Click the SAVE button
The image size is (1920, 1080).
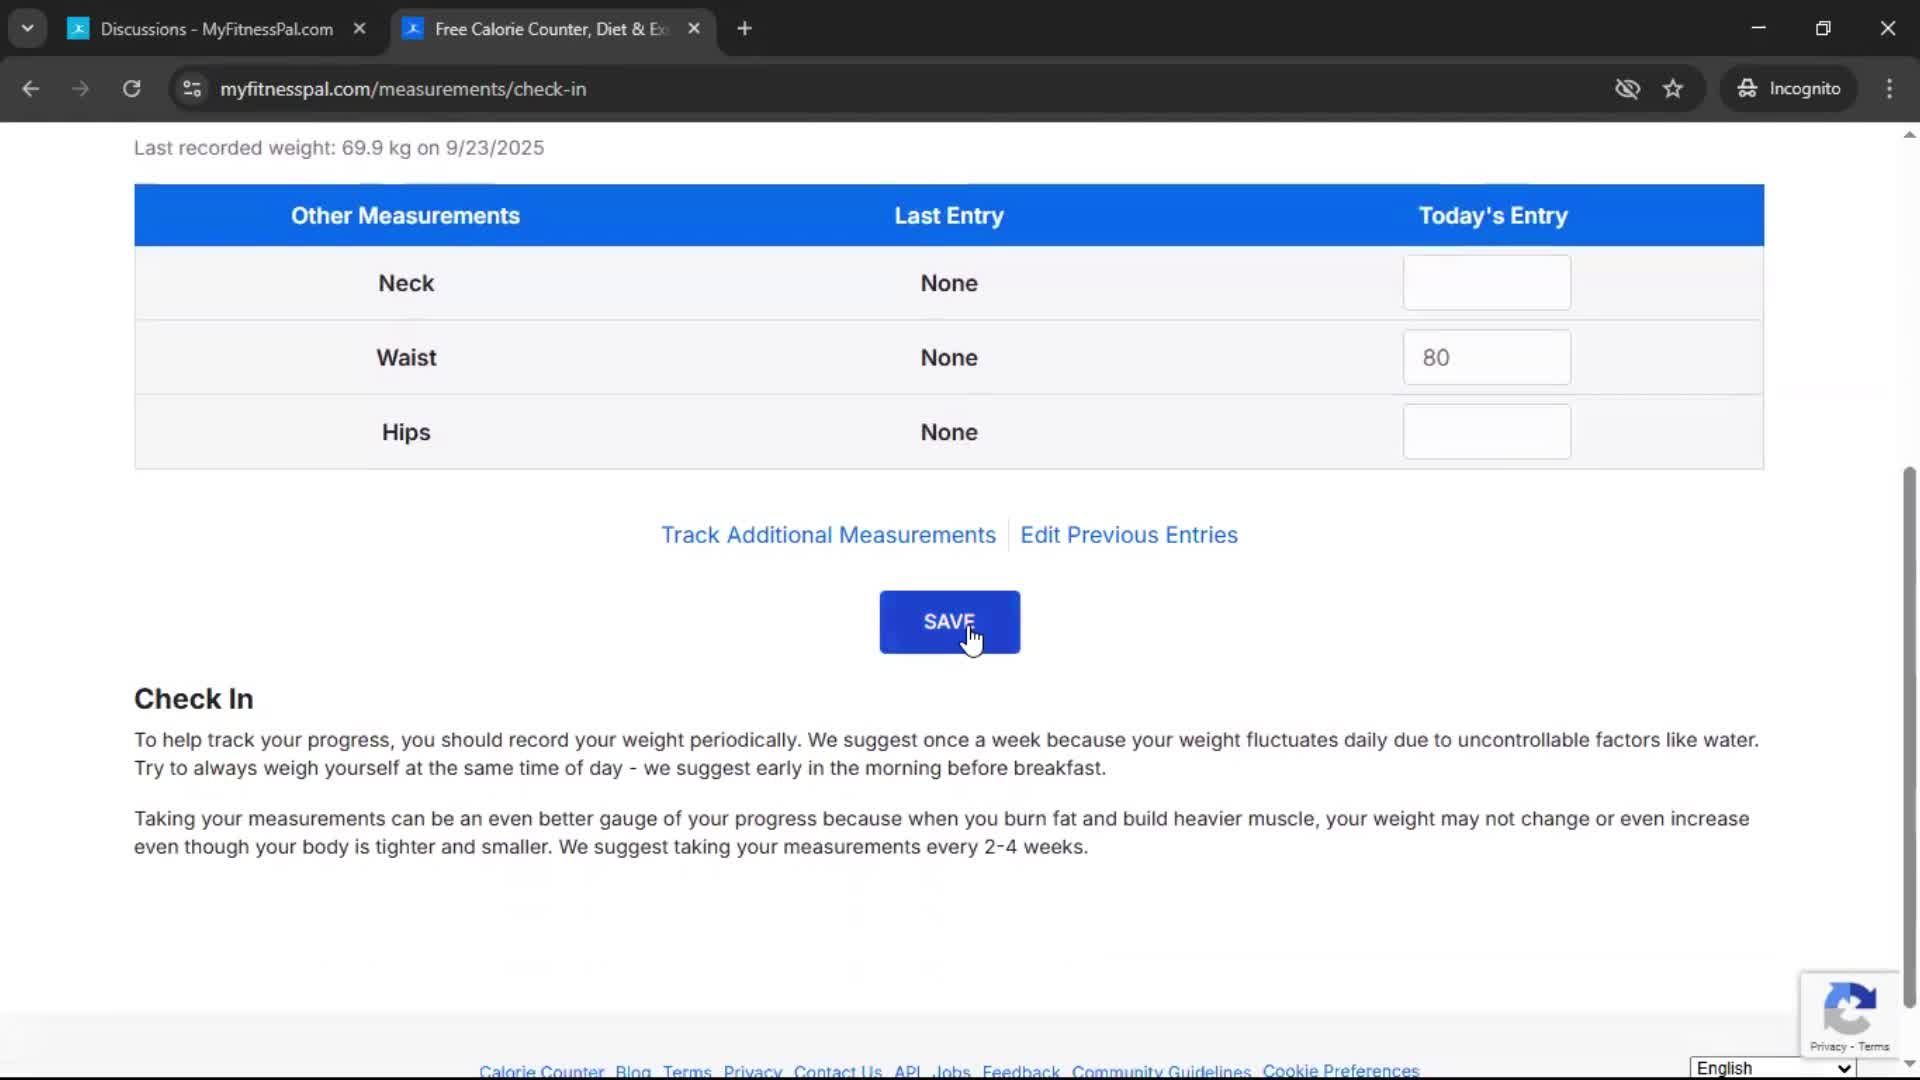(949, 622)
